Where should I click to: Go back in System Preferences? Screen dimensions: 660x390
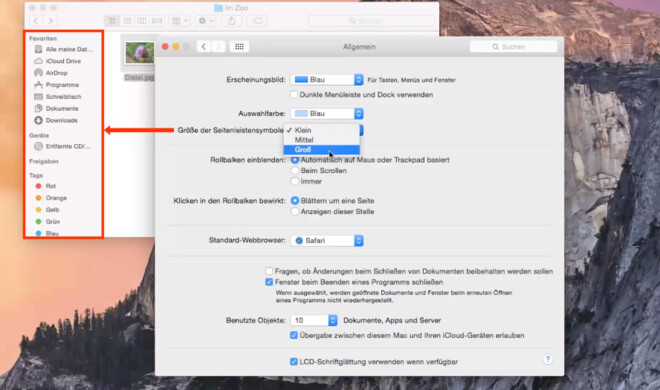(x=204, y=47)
